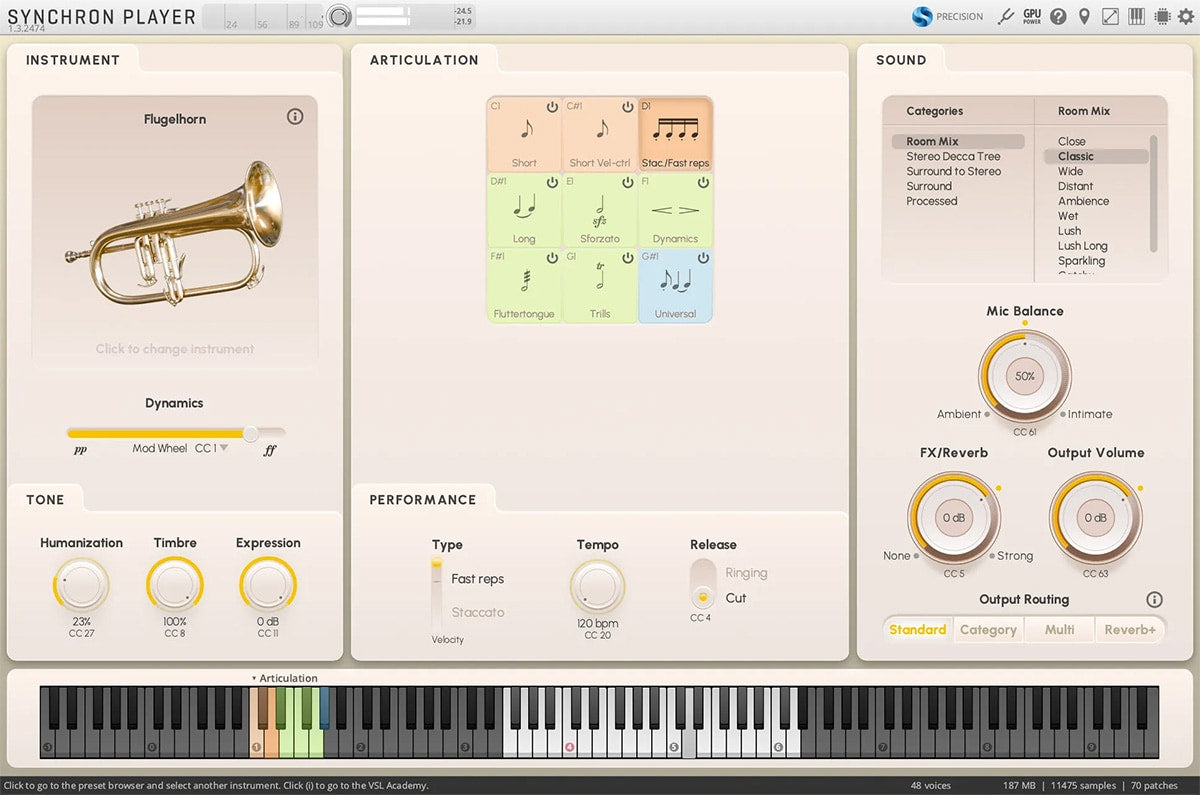Click the Expression knob
The height and width of the screenshot is (795, 1200).
268,585
